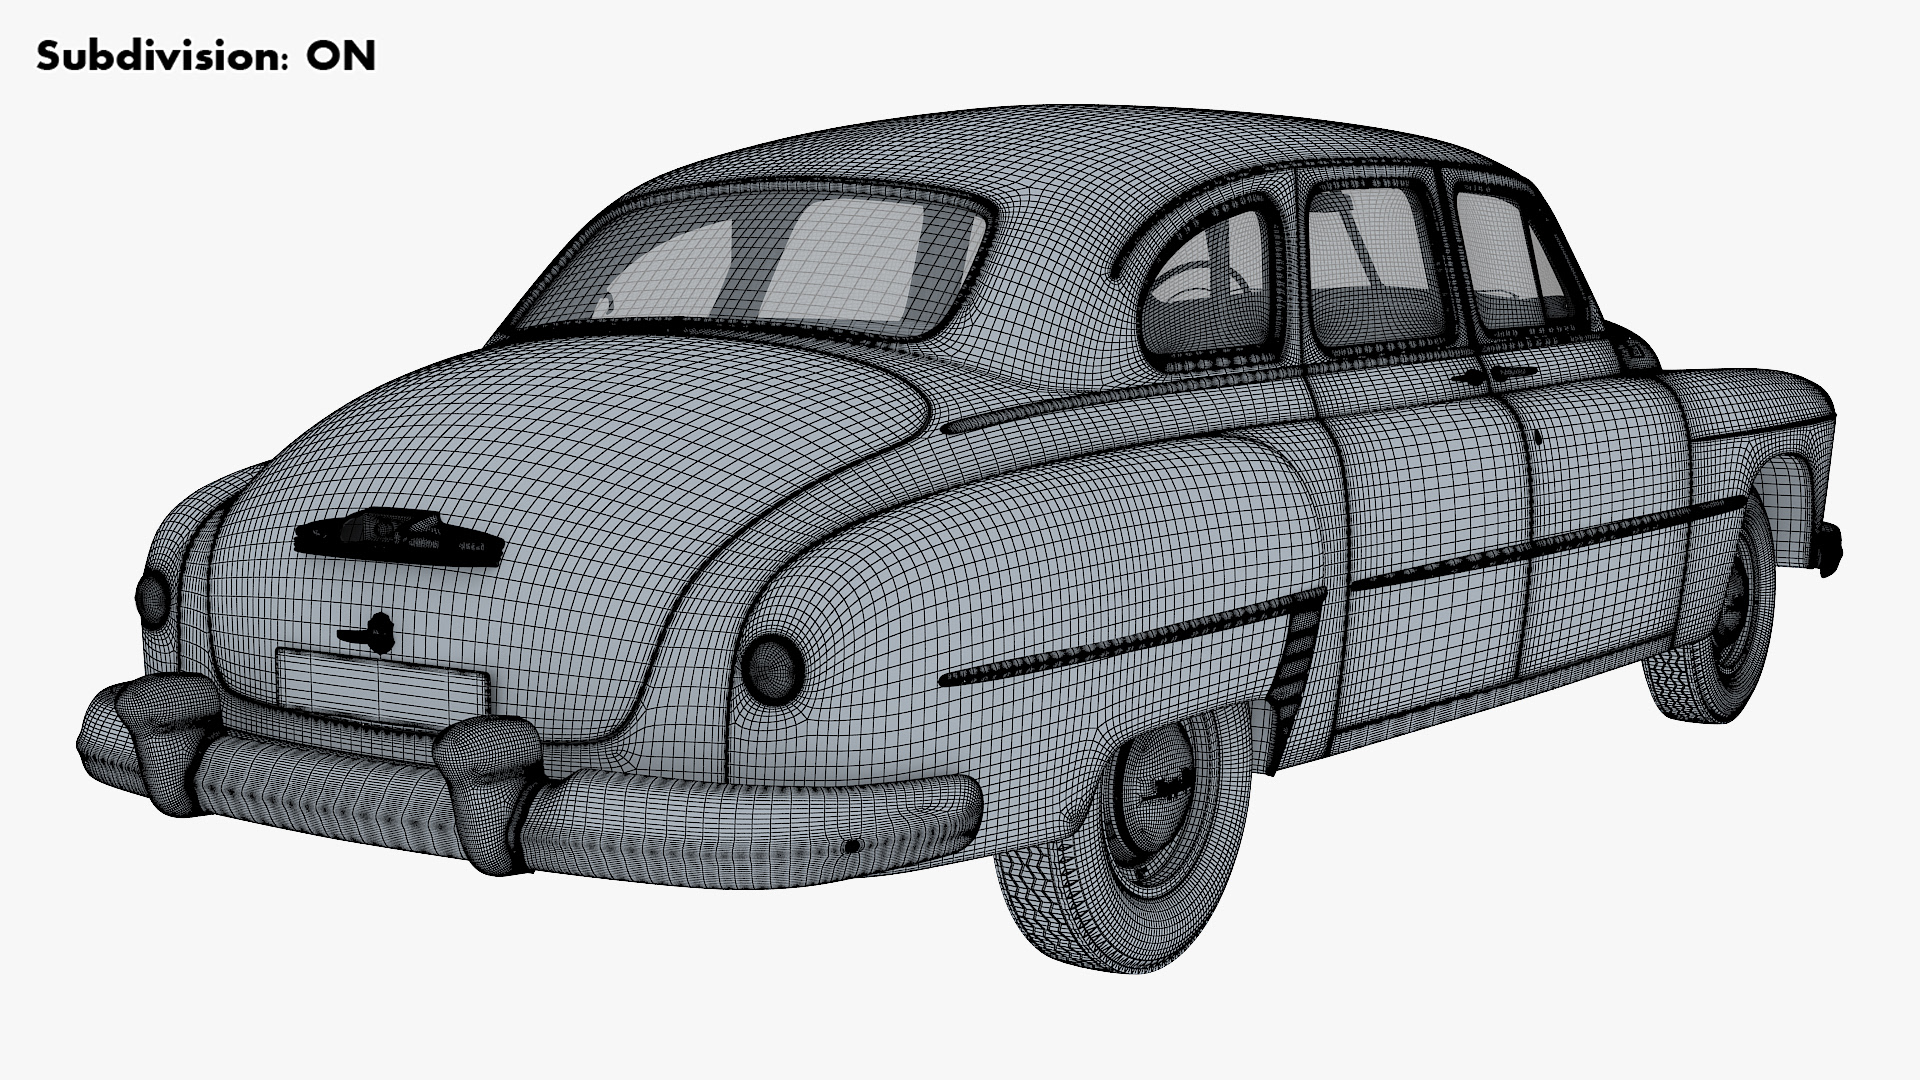The image size is (1920, 1080).
Task: Click the rear passenger door window
Action: click(1375, 265)
